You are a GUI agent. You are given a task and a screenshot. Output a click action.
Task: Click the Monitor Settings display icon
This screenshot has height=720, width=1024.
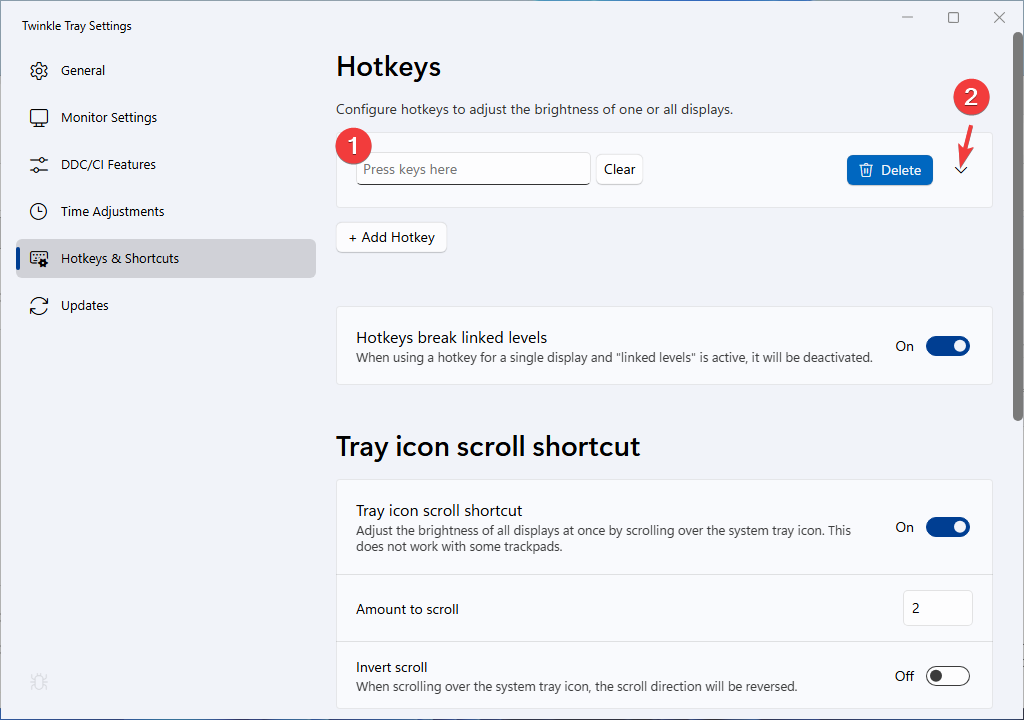click(39, 118)
